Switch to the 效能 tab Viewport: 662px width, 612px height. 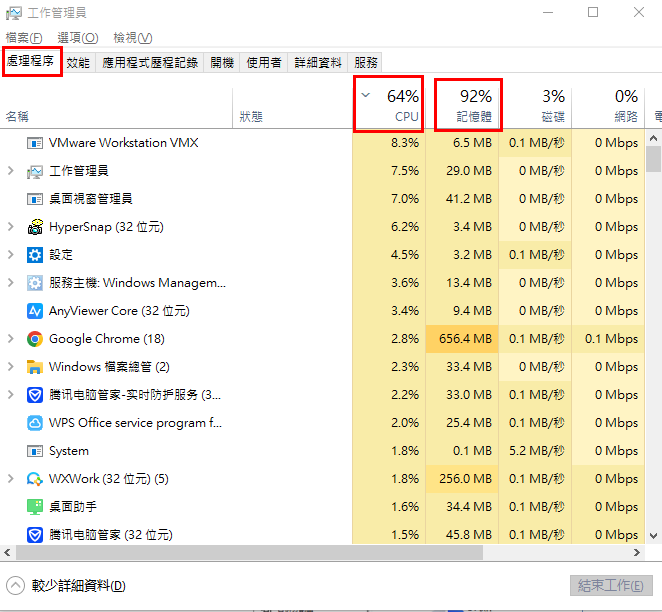(78, 63)
